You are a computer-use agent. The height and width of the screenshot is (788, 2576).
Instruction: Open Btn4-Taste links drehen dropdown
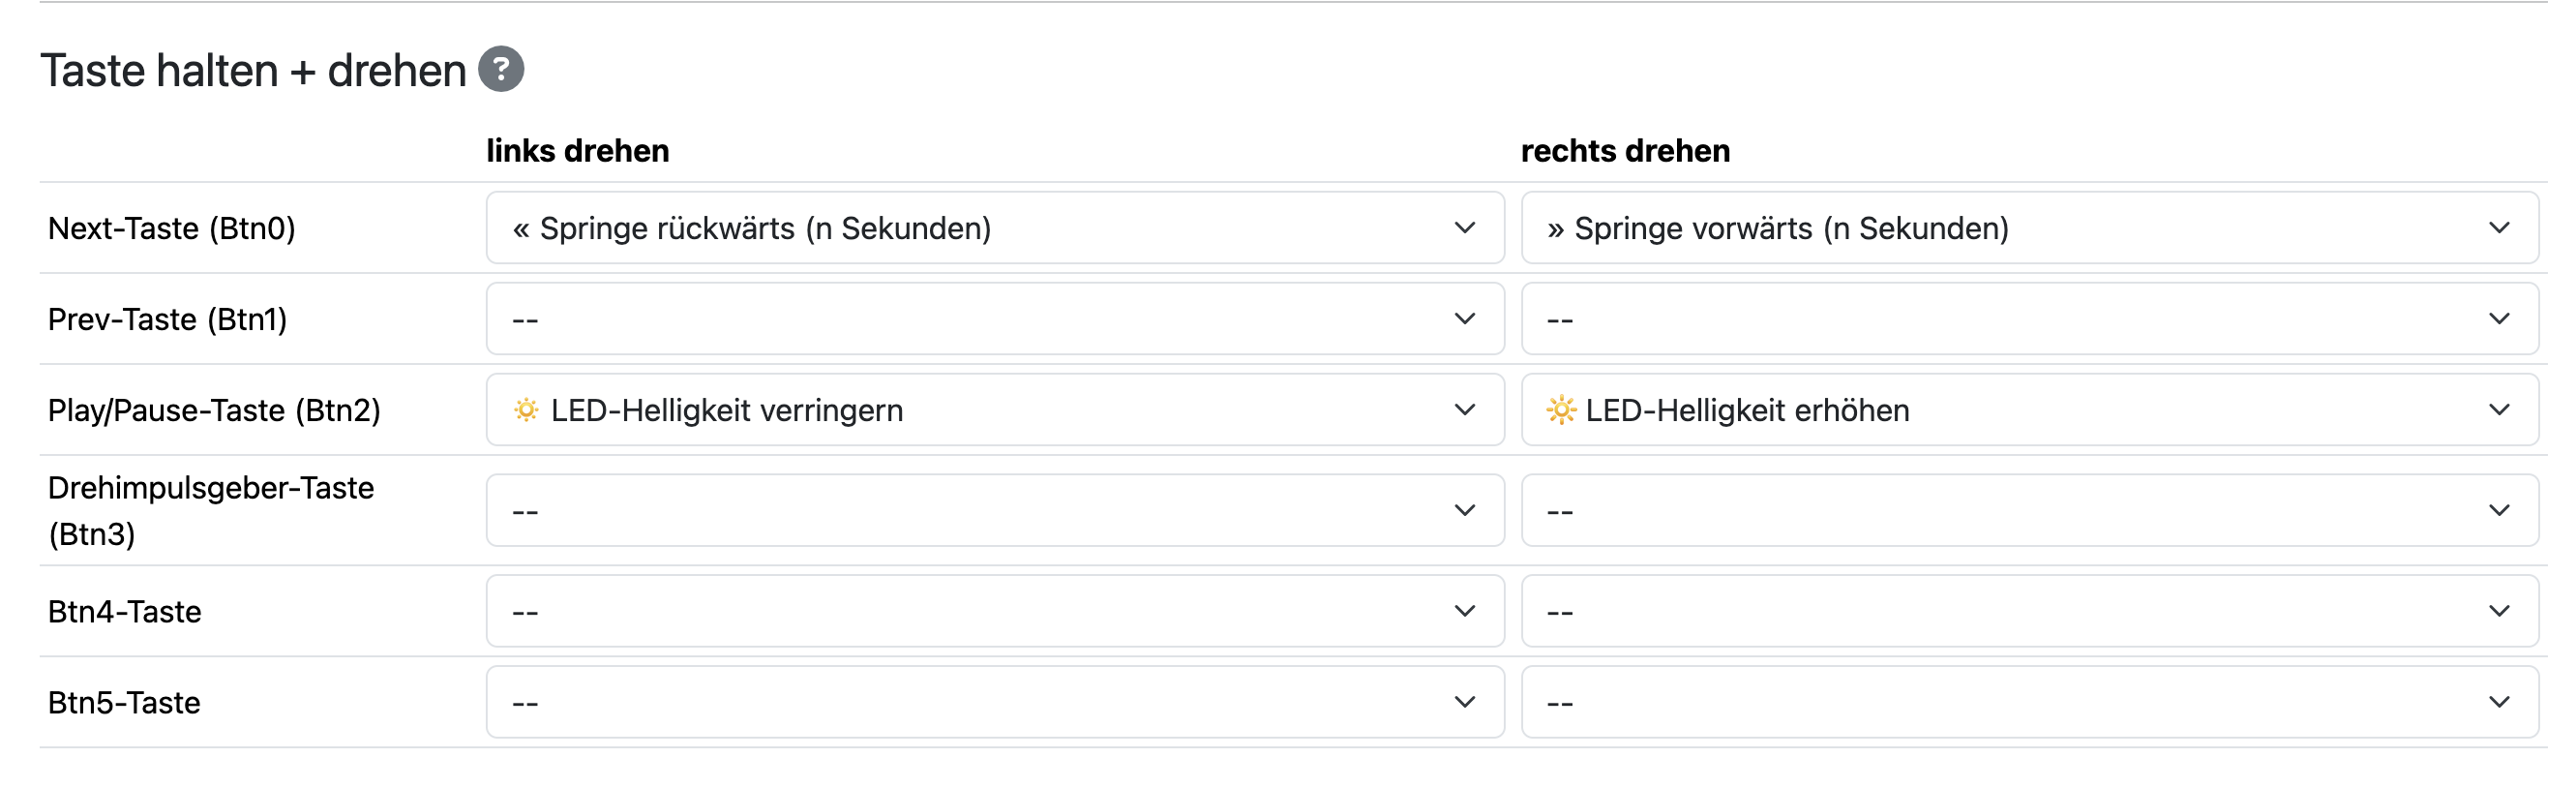(x=995, y=611)
